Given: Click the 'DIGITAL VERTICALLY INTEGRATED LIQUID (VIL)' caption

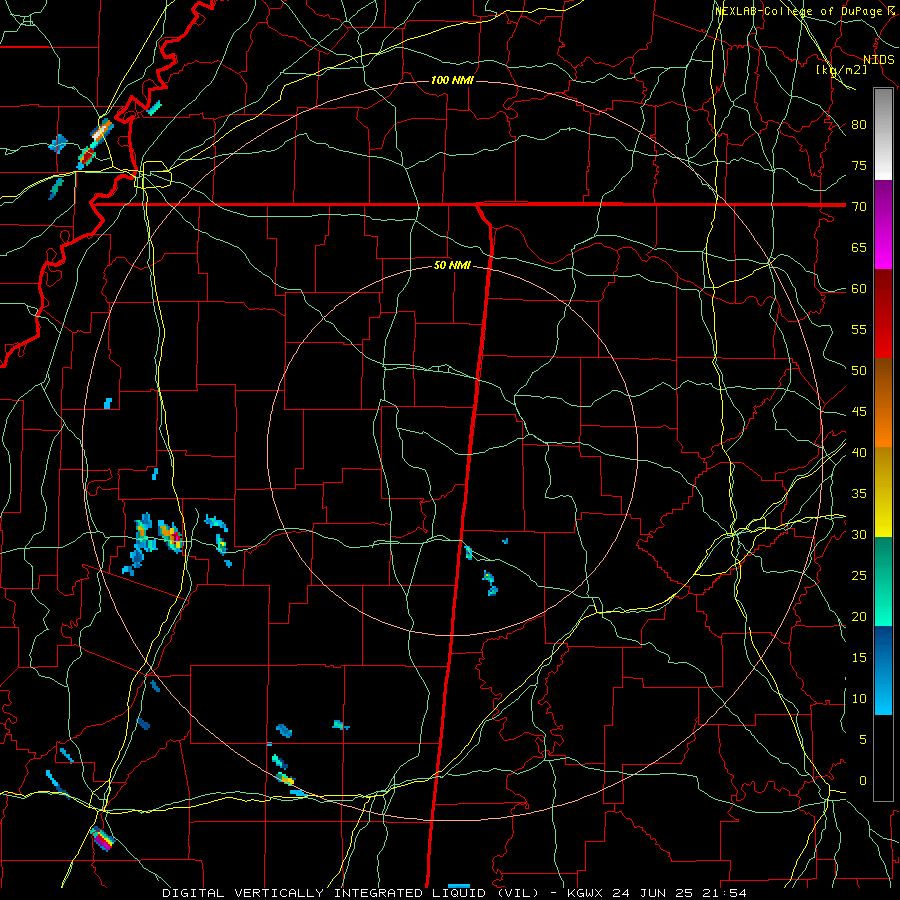Looking at the screenshot, I should coord(351,893).
